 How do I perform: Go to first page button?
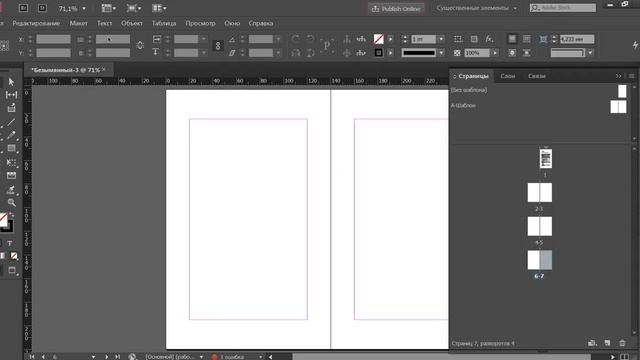point(32,357)
